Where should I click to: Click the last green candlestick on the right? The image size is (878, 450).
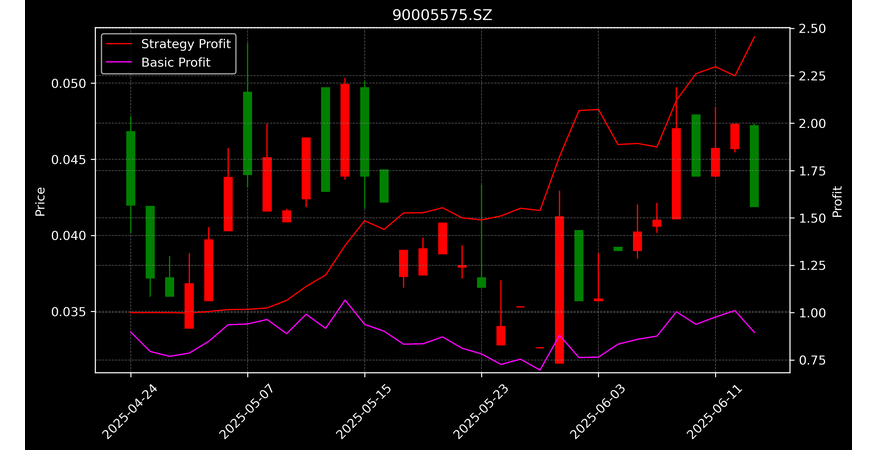coord(754,166)
